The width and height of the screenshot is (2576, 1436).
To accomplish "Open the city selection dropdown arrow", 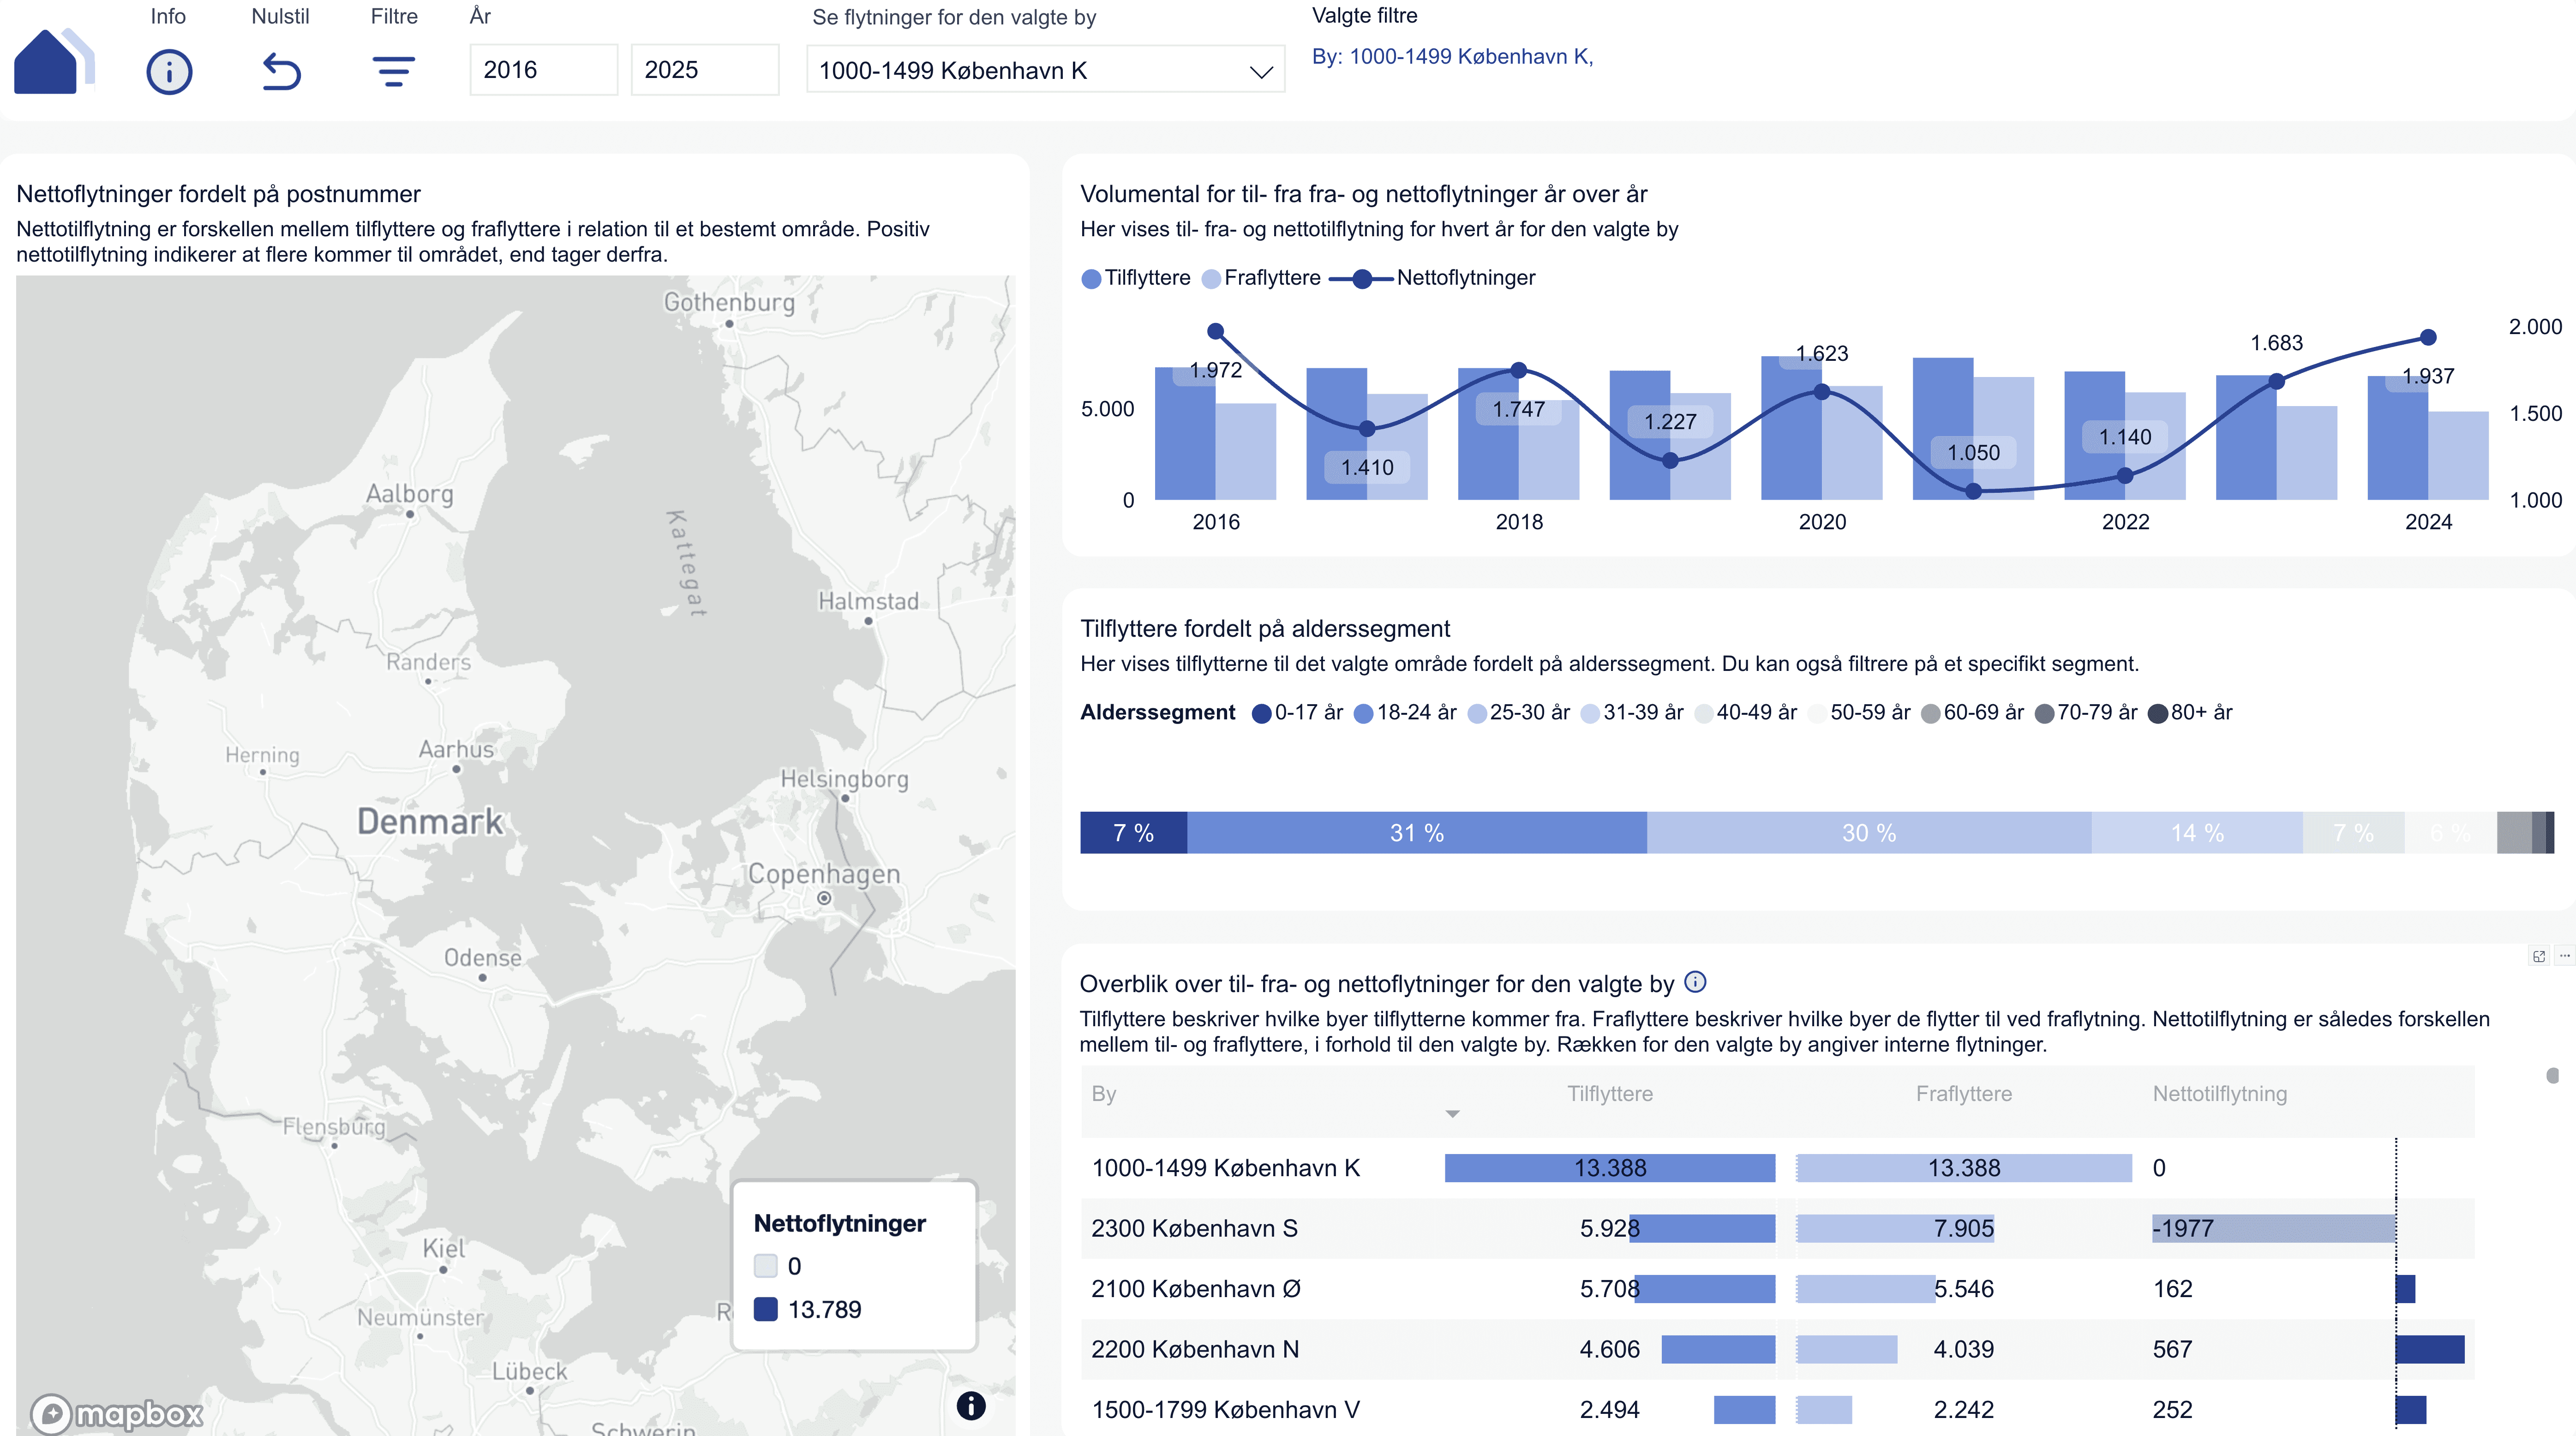I will [1260, 71].
